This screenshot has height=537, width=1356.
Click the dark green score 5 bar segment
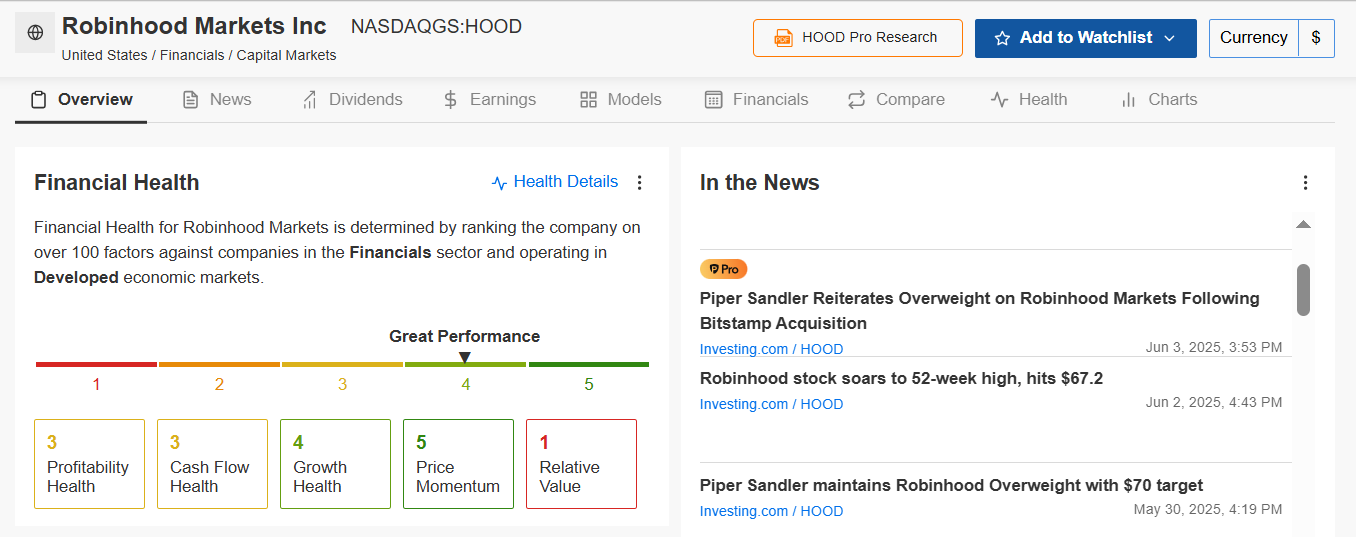point(588,364)
